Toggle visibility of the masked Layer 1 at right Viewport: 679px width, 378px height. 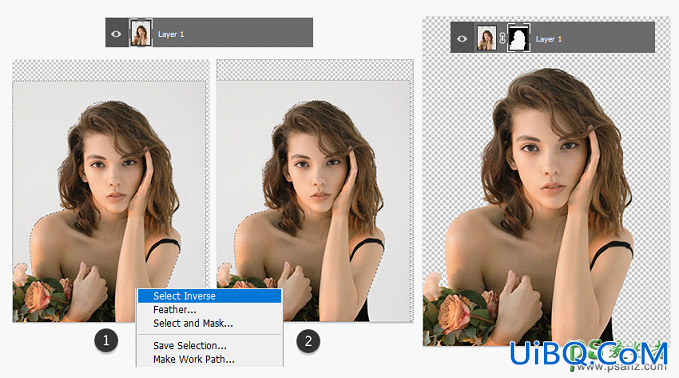click(x=462, y=39)
